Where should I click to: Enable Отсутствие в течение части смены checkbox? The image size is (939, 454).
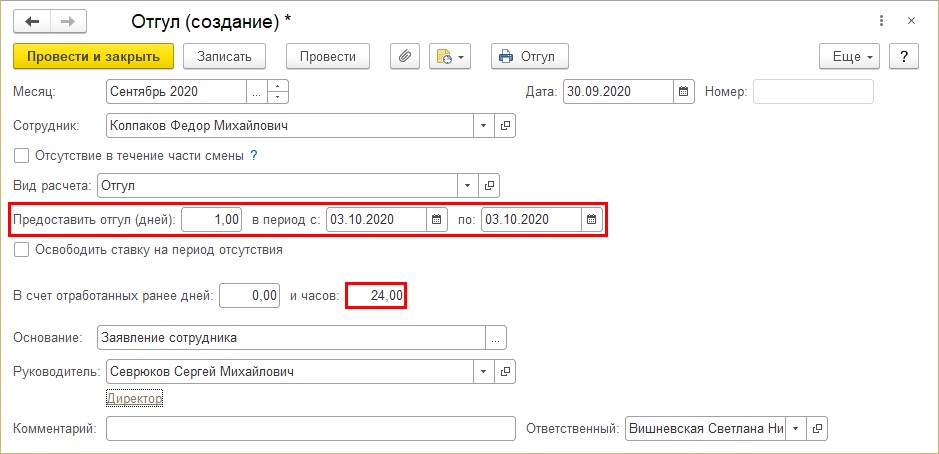pos(22,156)
